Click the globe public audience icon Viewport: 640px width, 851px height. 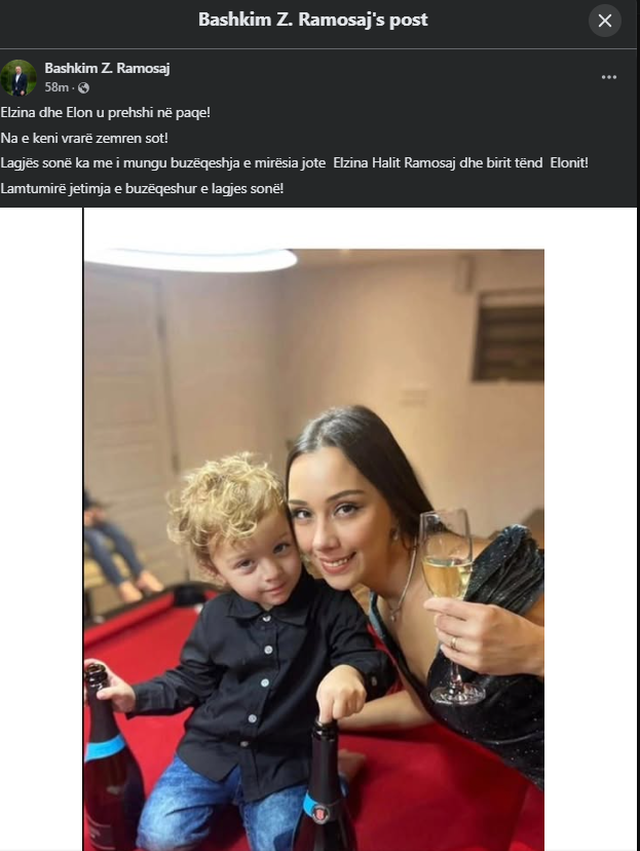83,87
